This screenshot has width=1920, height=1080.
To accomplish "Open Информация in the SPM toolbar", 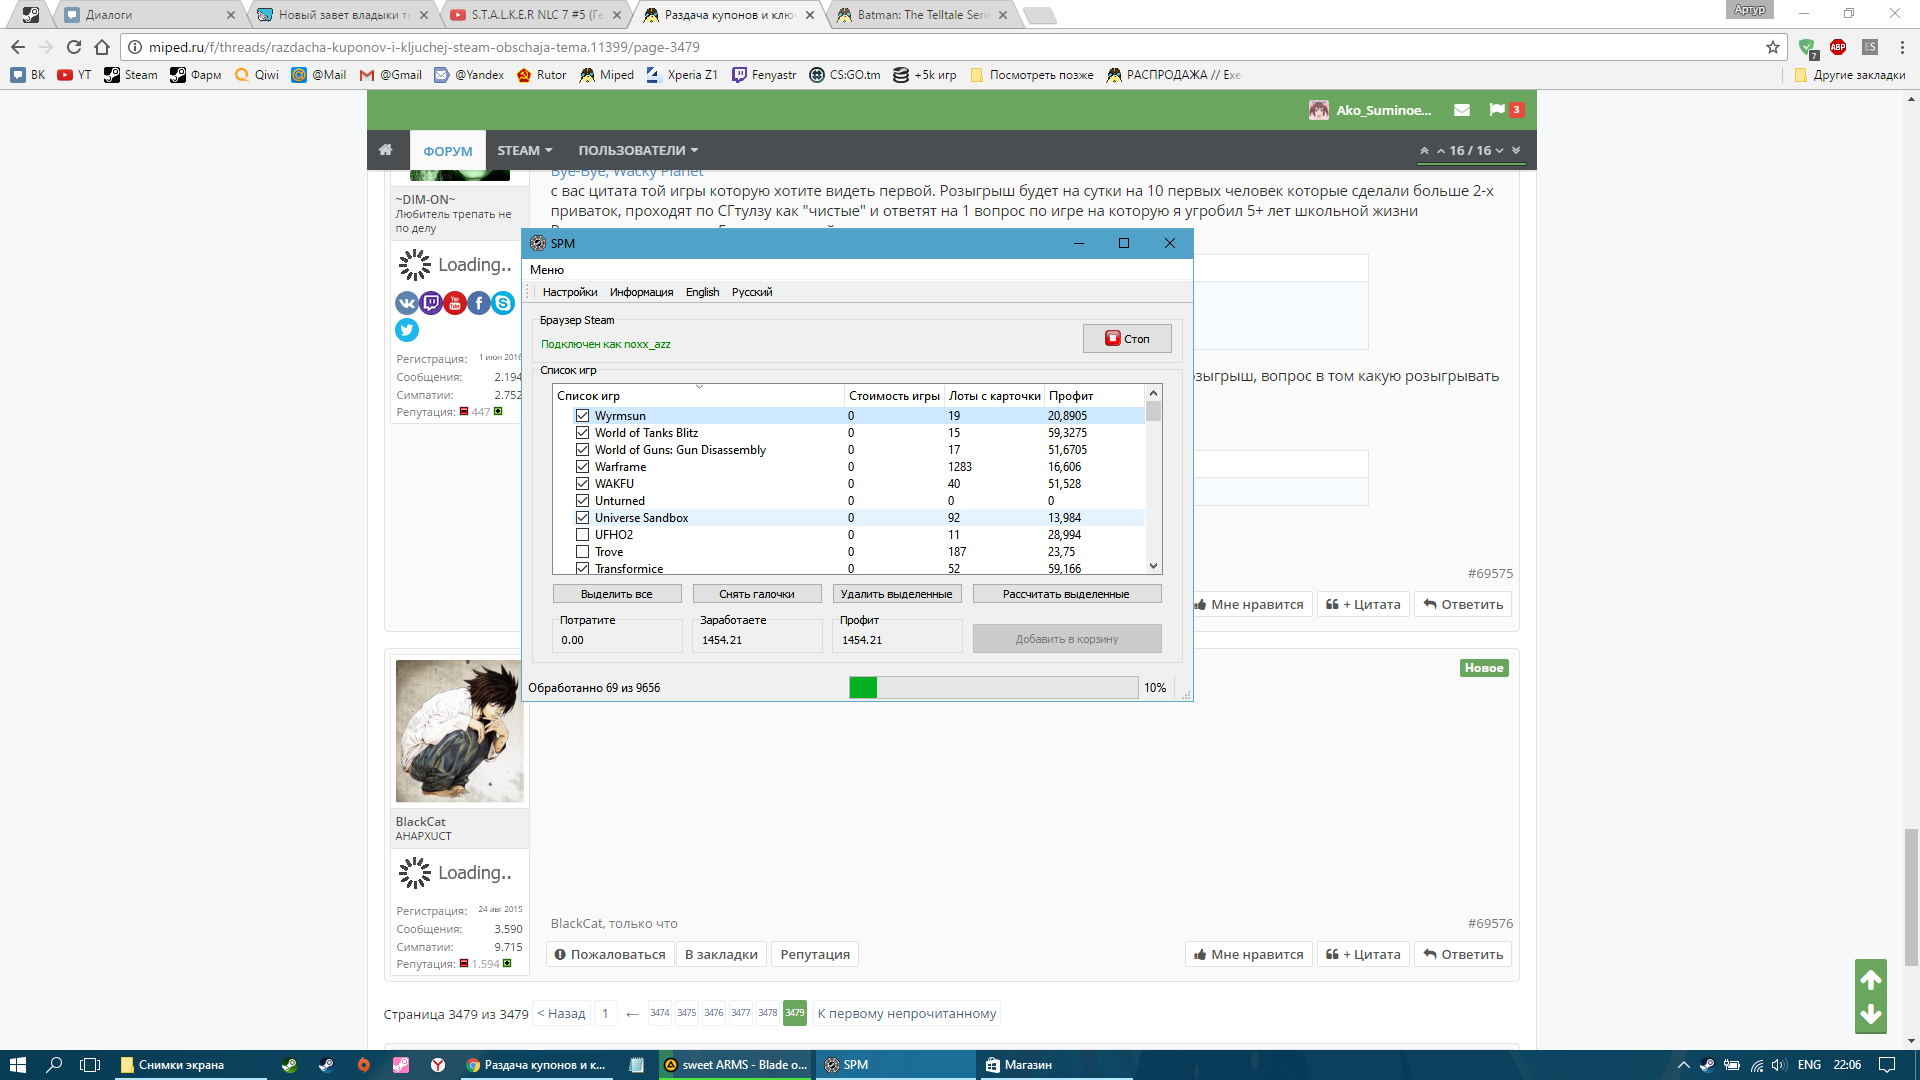I will pyautogui.click(x=642, y=292).
